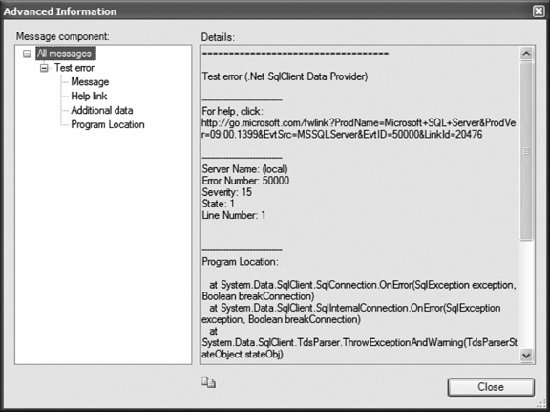Click the copy icon below Details
This screenshot has width=550, height=412.
click(x=209, y=383)
